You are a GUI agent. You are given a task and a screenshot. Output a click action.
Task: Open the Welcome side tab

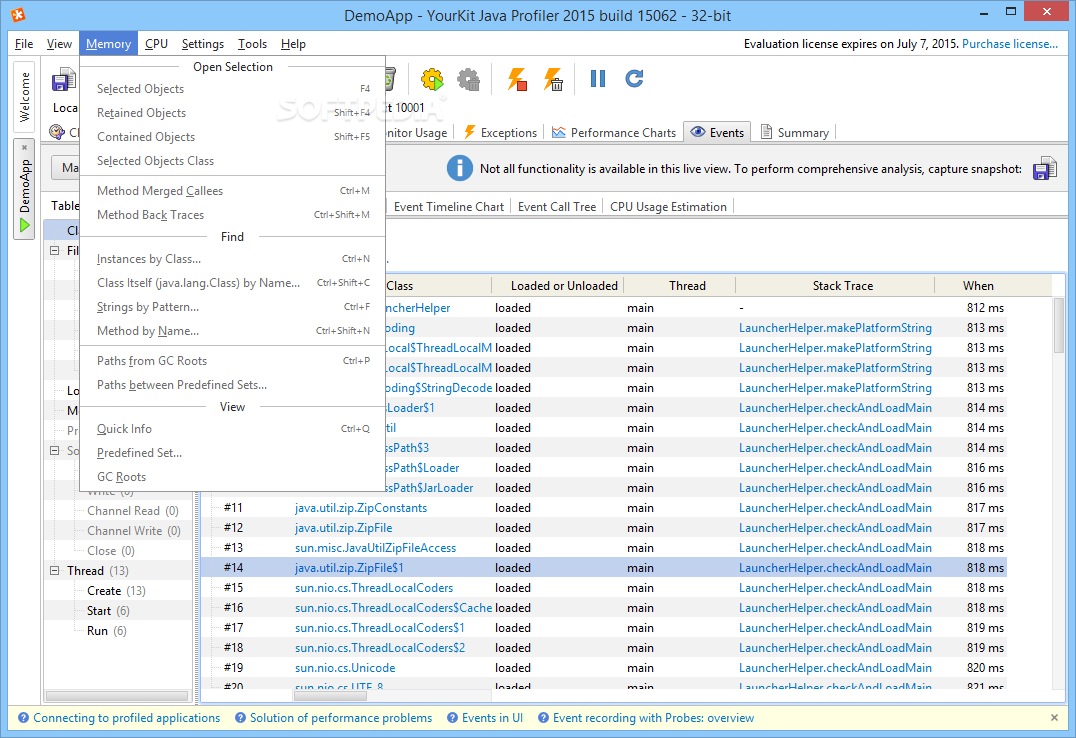24,96
